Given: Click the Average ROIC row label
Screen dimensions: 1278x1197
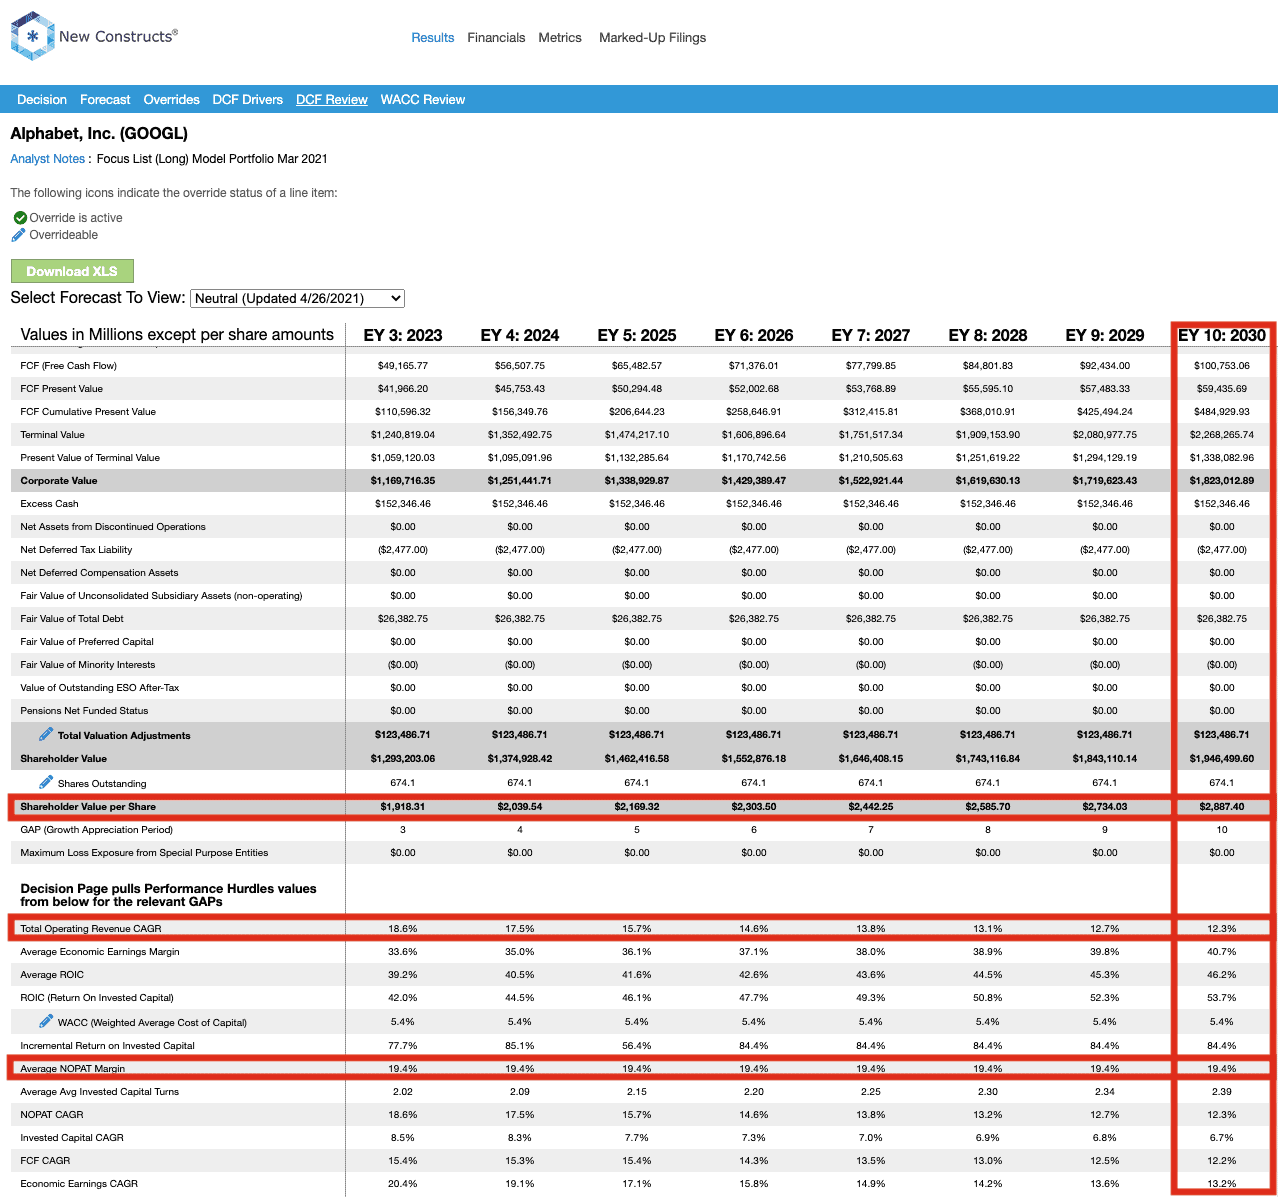Looking at the screenshot, I should tap(52, 975).
